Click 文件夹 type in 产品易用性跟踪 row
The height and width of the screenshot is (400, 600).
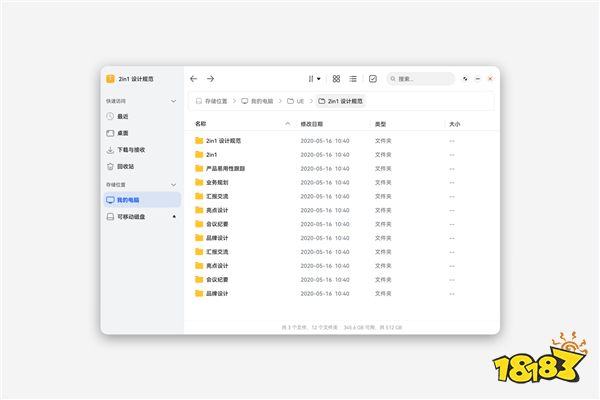click(383, 169)
